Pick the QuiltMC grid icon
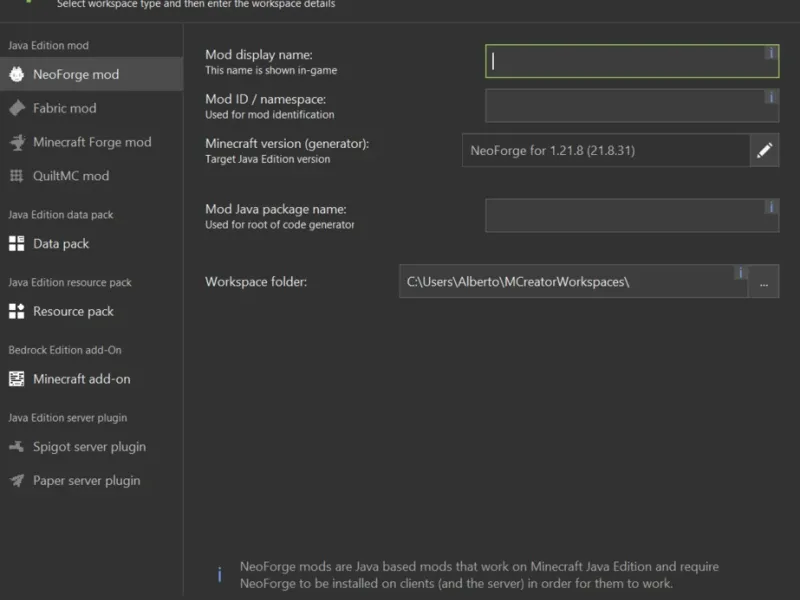The image size is (800, 600). (16, 176)
